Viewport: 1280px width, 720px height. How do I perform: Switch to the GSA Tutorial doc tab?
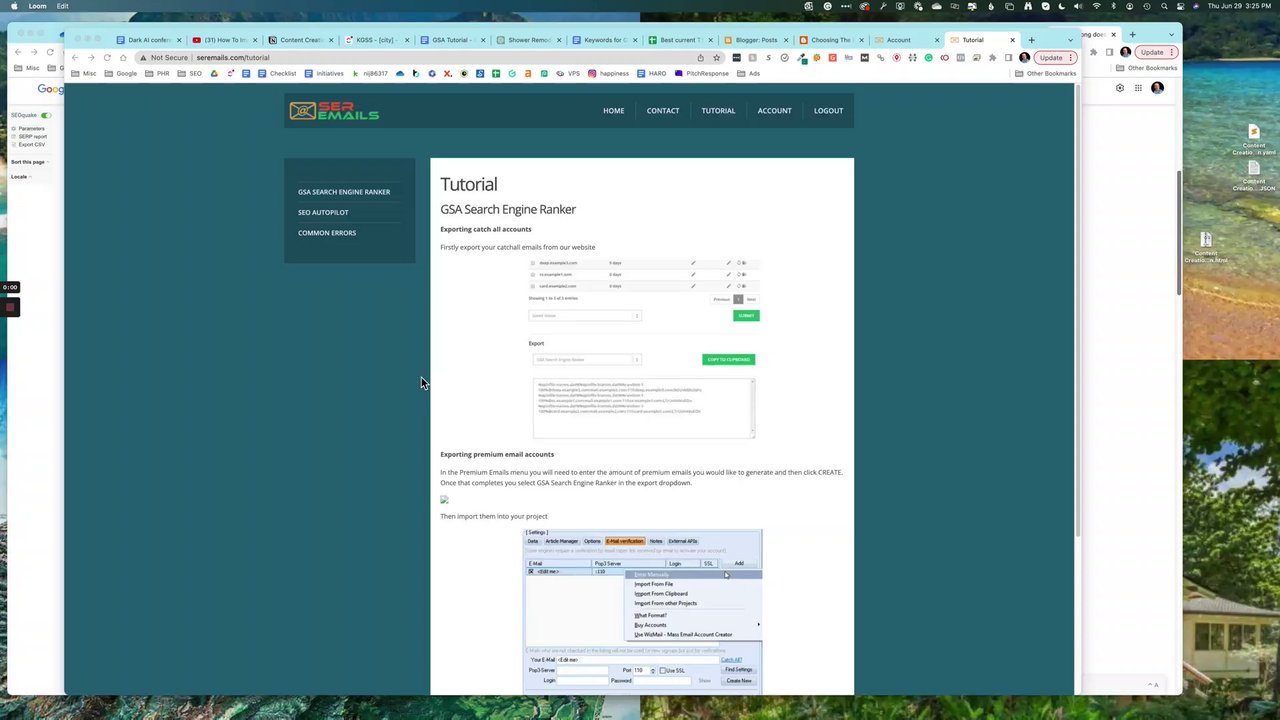point(452,40)
